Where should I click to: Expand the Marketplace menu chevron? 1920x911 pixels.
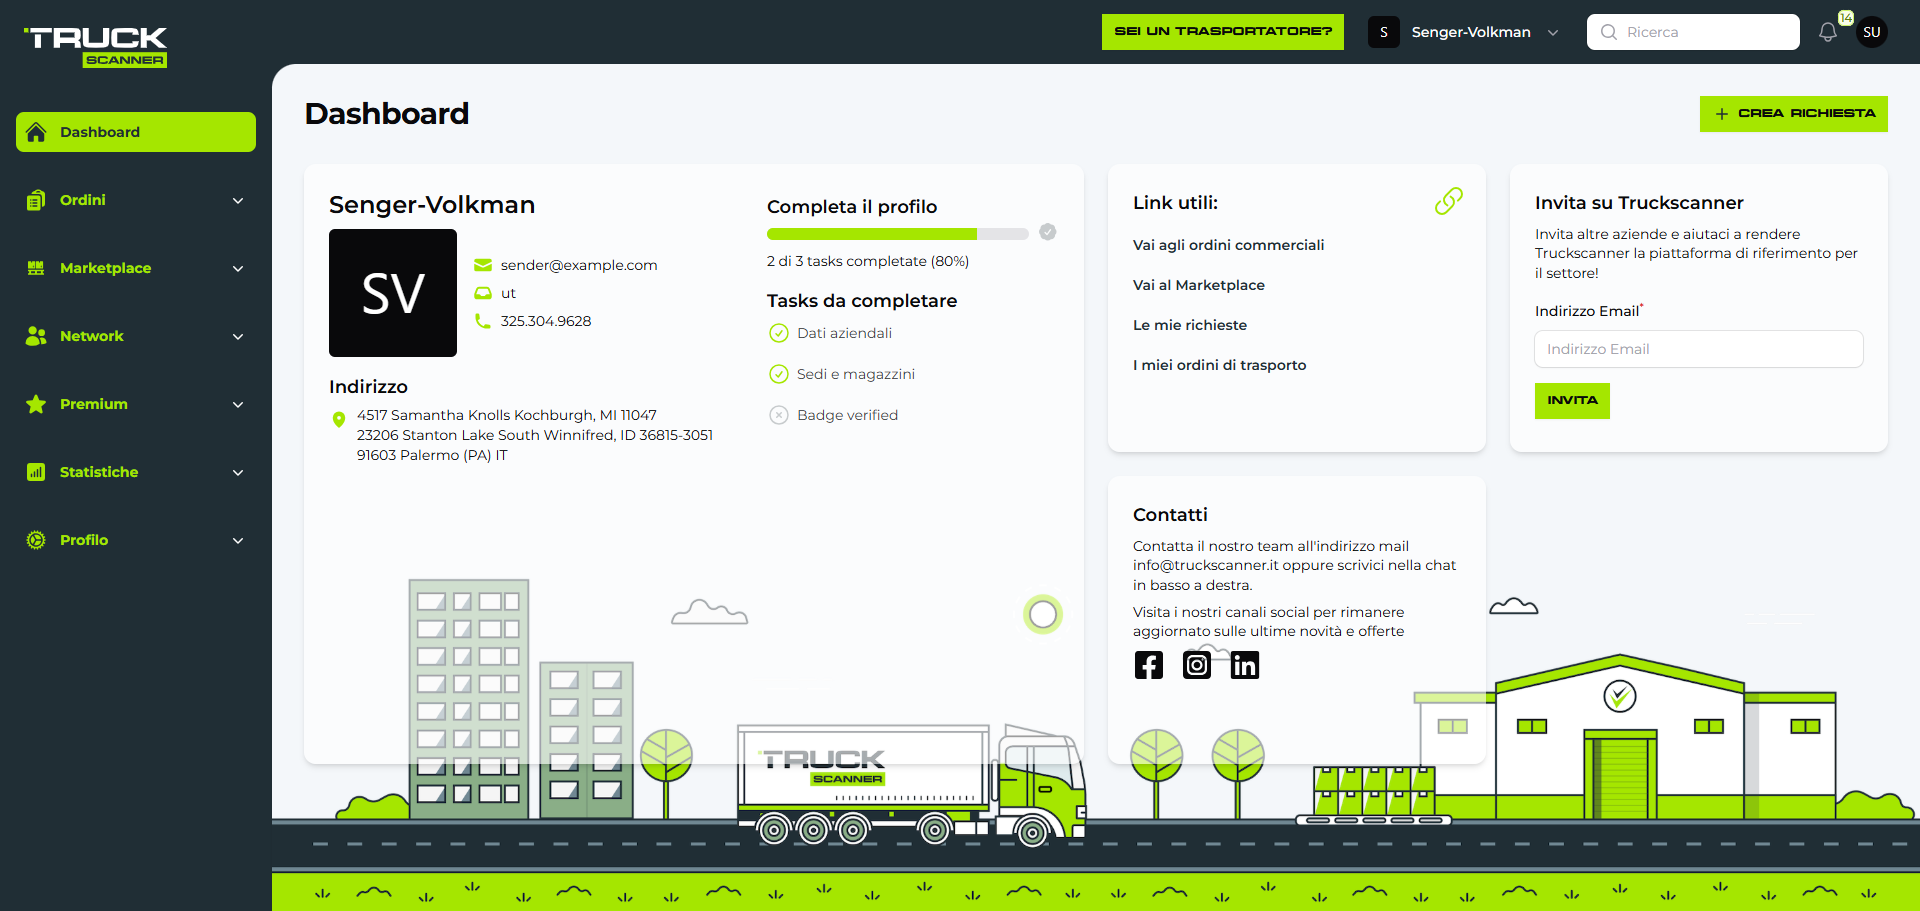click(x=238, y=268)
